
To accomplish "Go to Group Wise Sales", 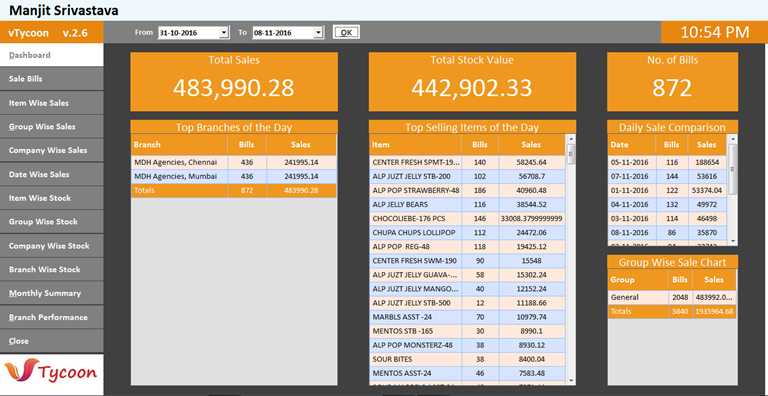I will 51,126.
